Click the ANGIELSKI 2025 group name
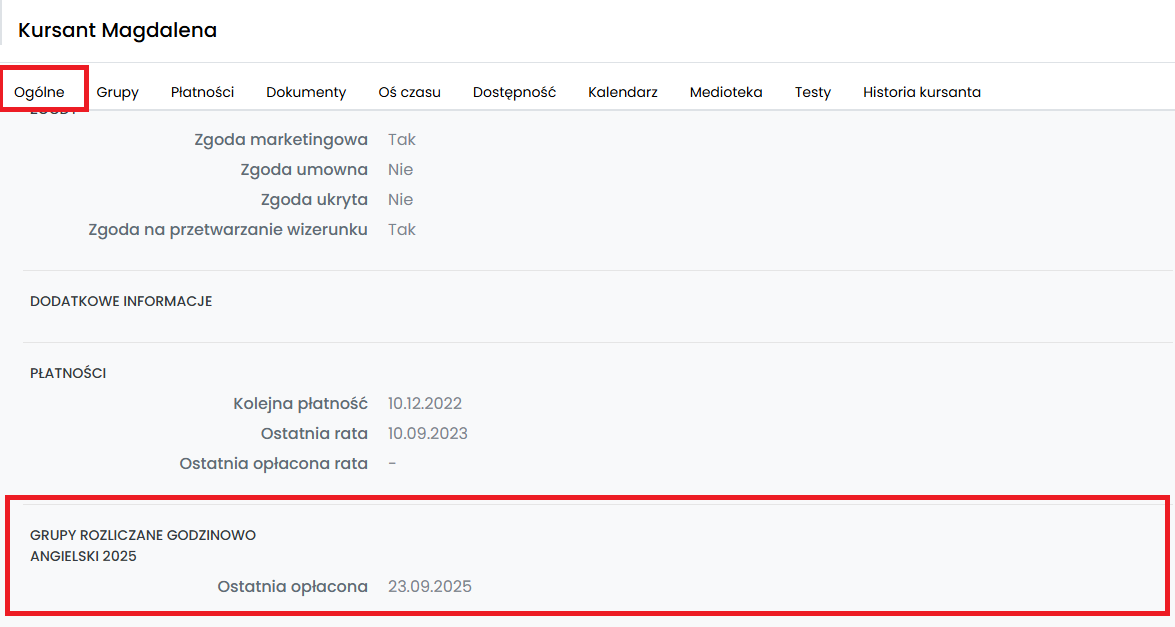Image resolution: width=1175 pixels, height=627 pixels. tap(83, 556)
